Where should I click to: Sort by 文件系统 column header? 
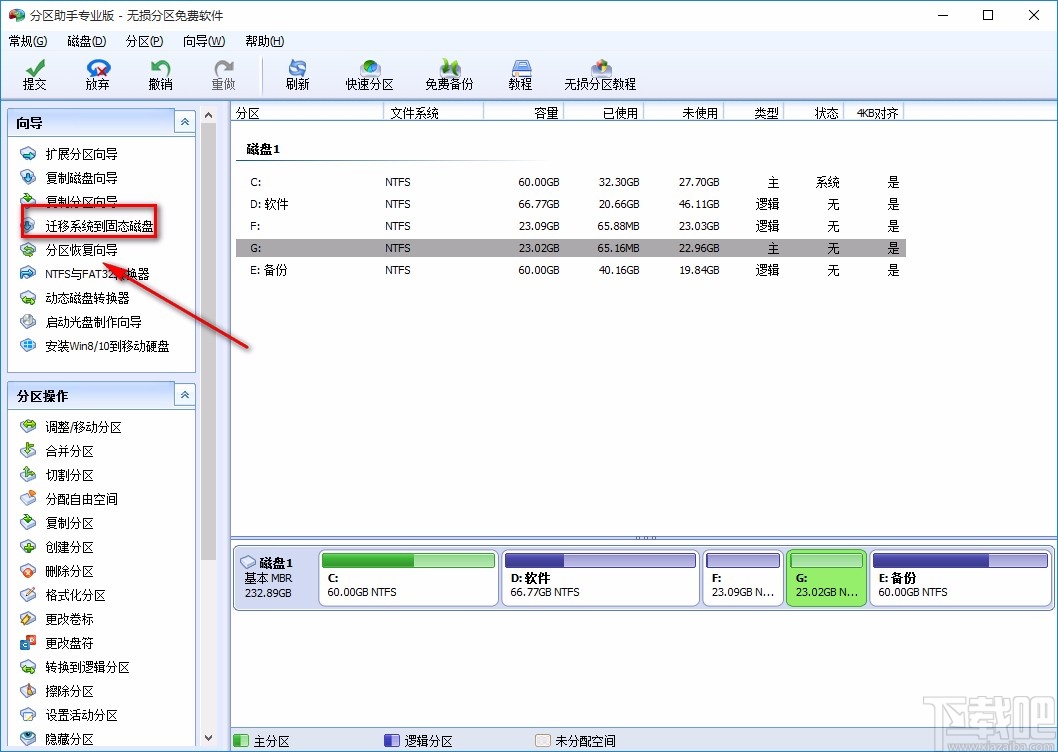pos(434,113)
